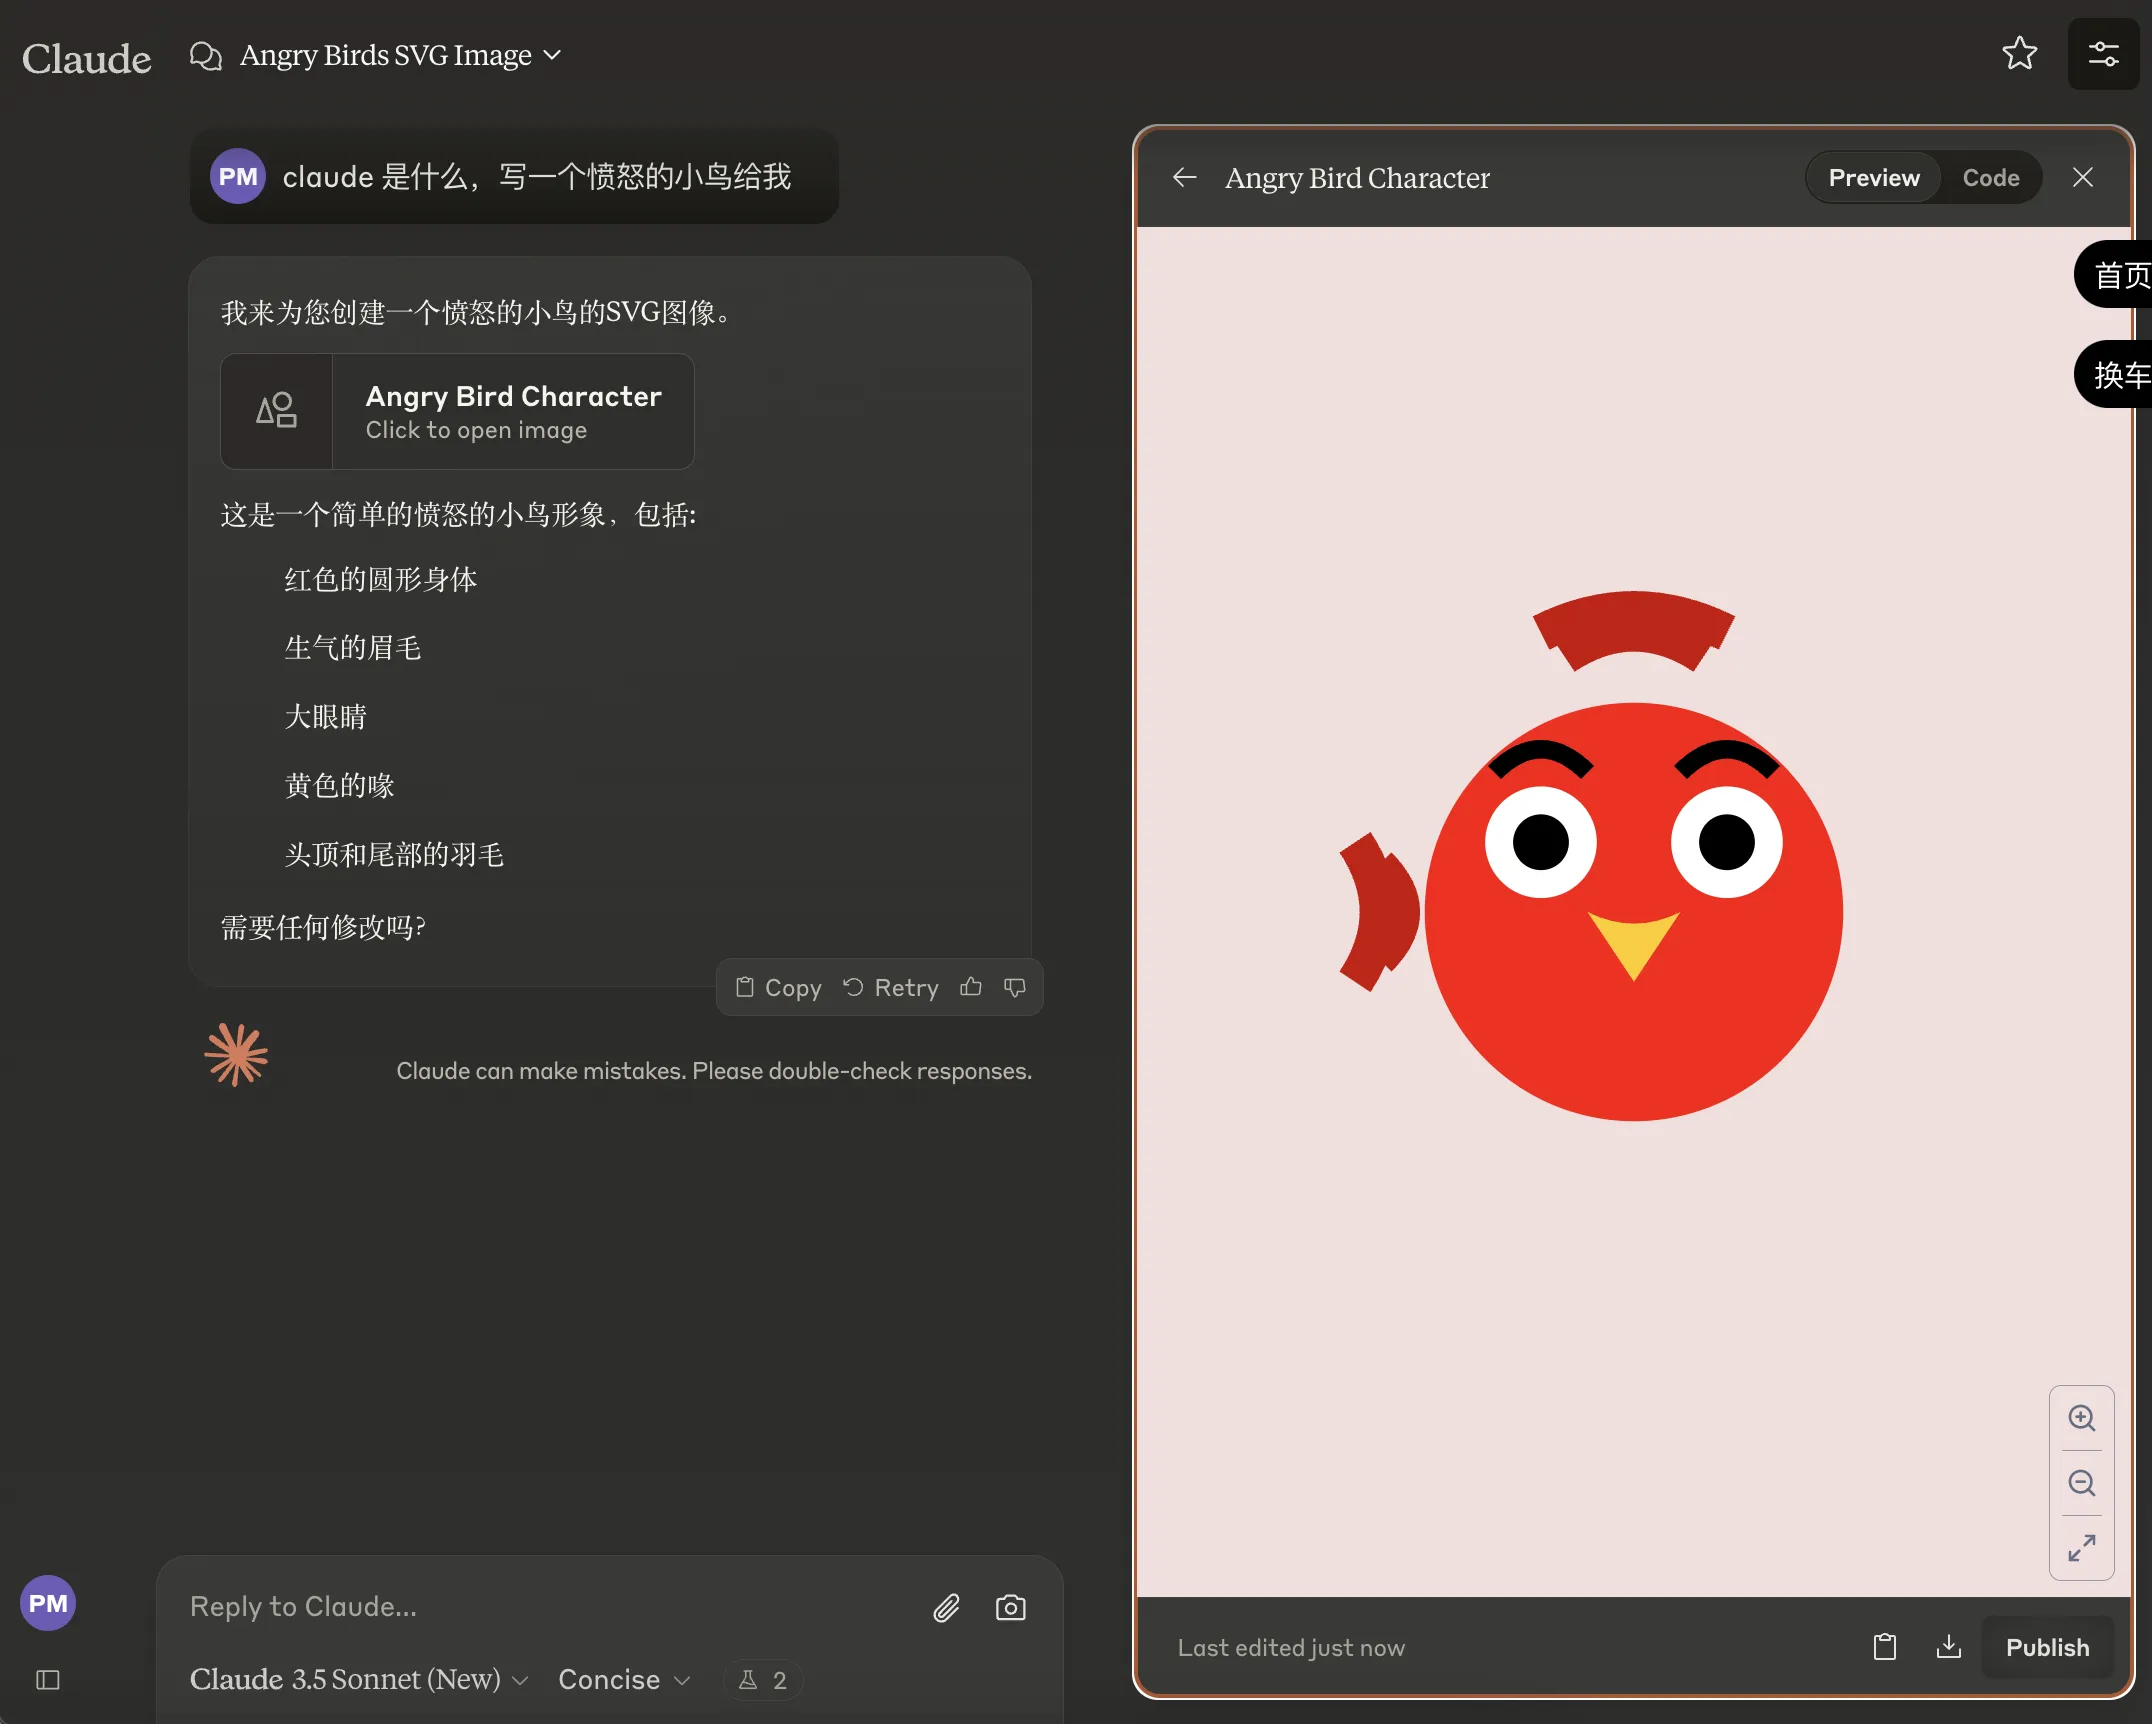Click the user message about the angry bird
Image resolution: width=2152 pixels, height=1724 pixels.
click(x=537, y=177)
